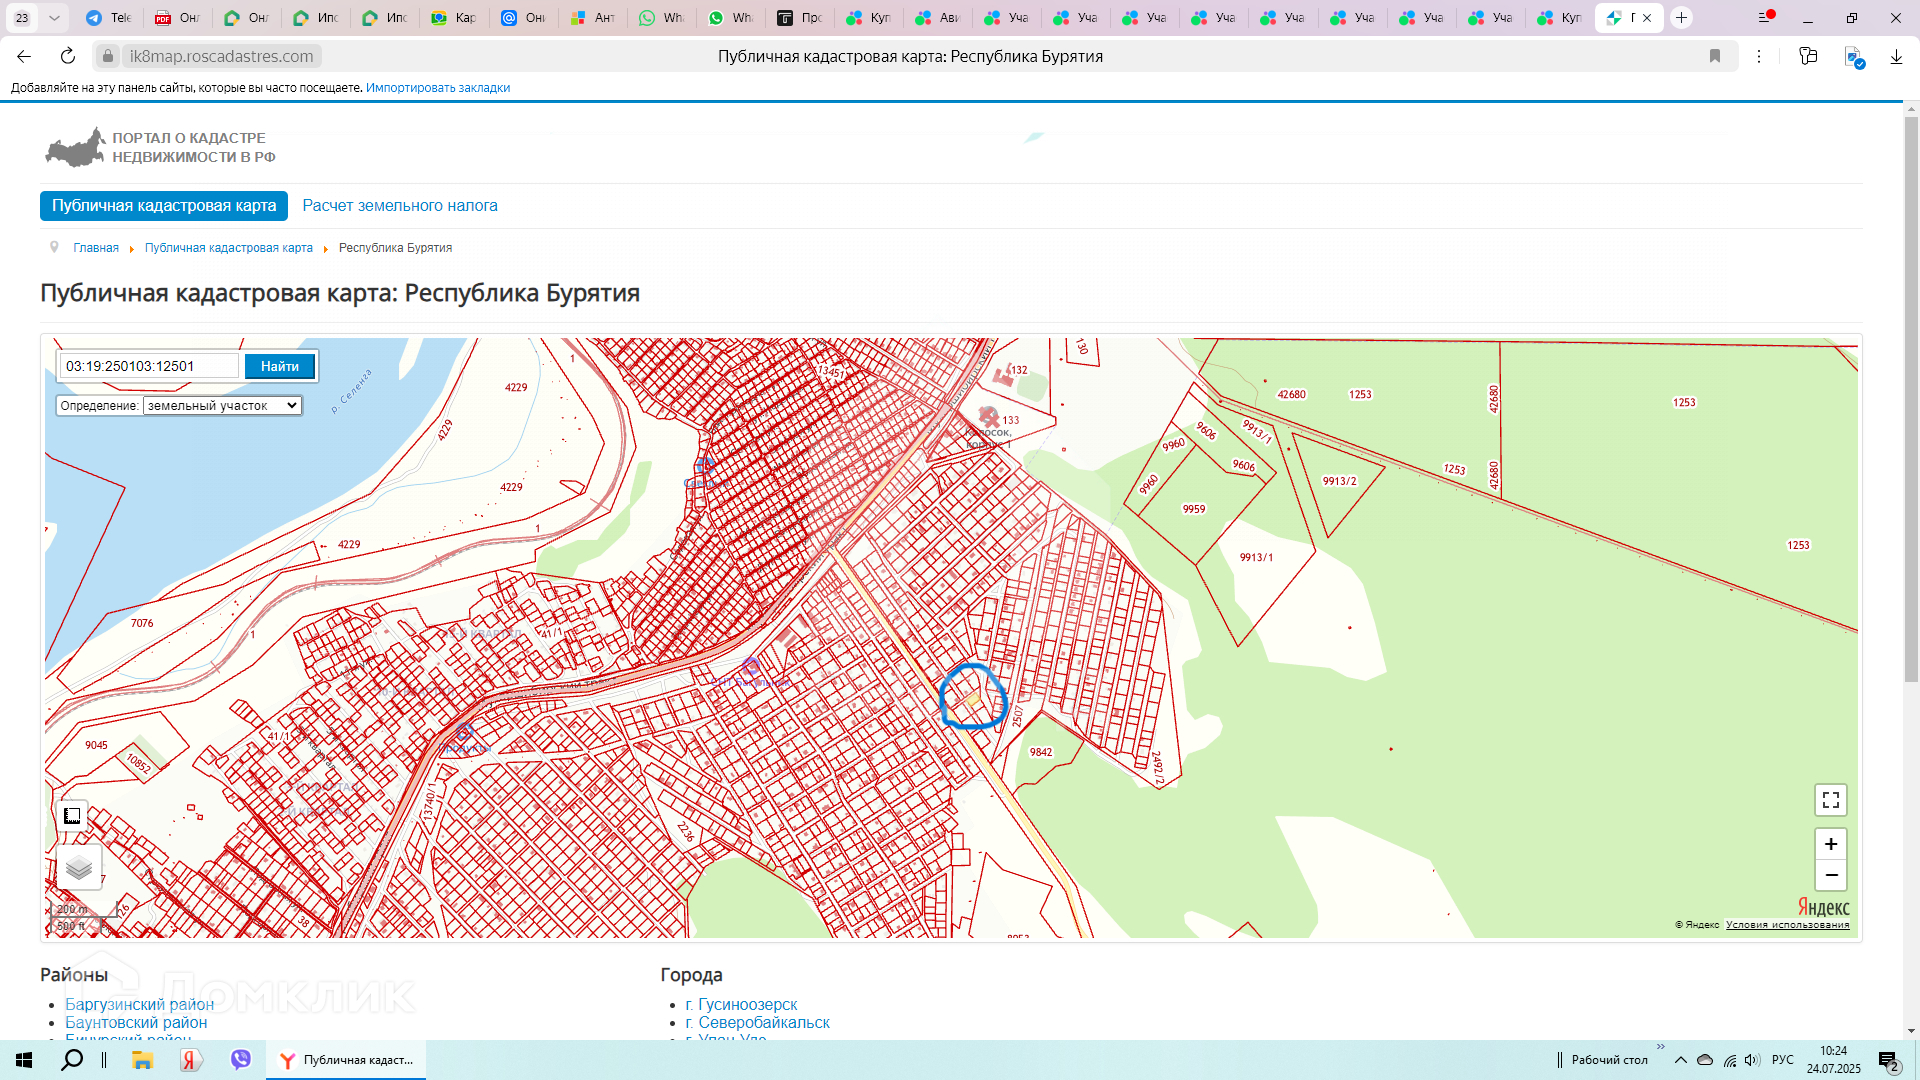Click the bookmark icon in address bar

1715,56
